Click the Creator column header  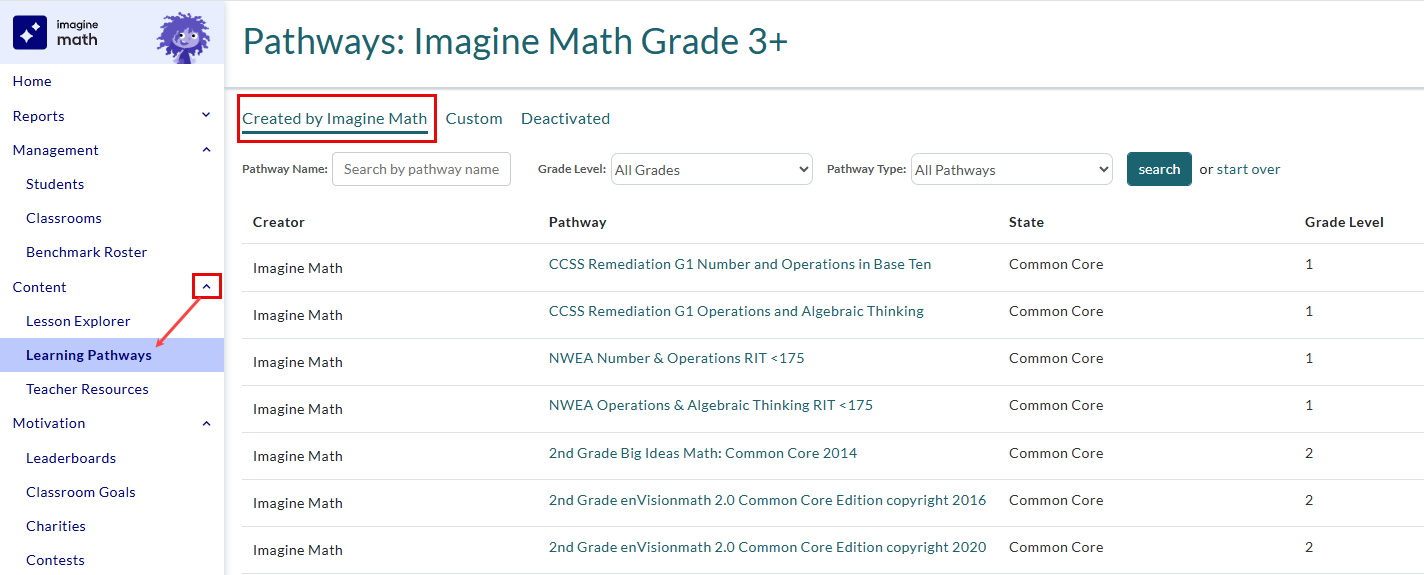pyautogui.click(x=279, y=222)
